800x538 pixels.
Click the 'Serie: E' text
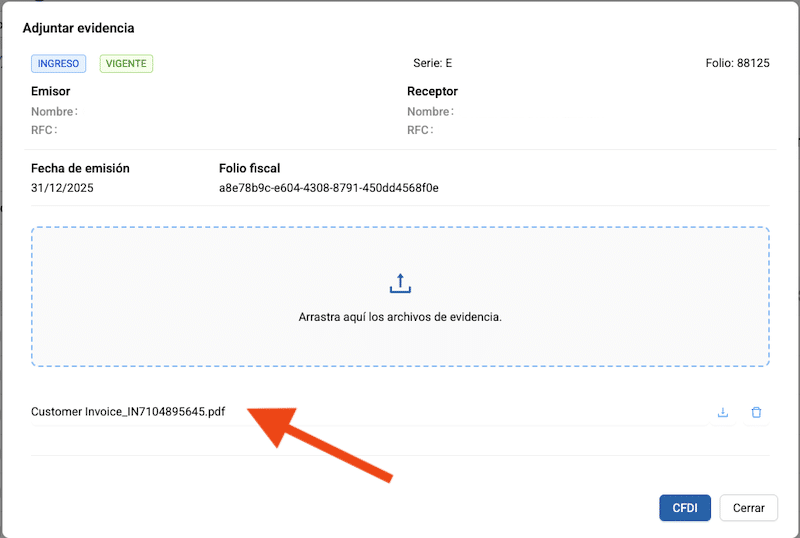coord(432,63)
